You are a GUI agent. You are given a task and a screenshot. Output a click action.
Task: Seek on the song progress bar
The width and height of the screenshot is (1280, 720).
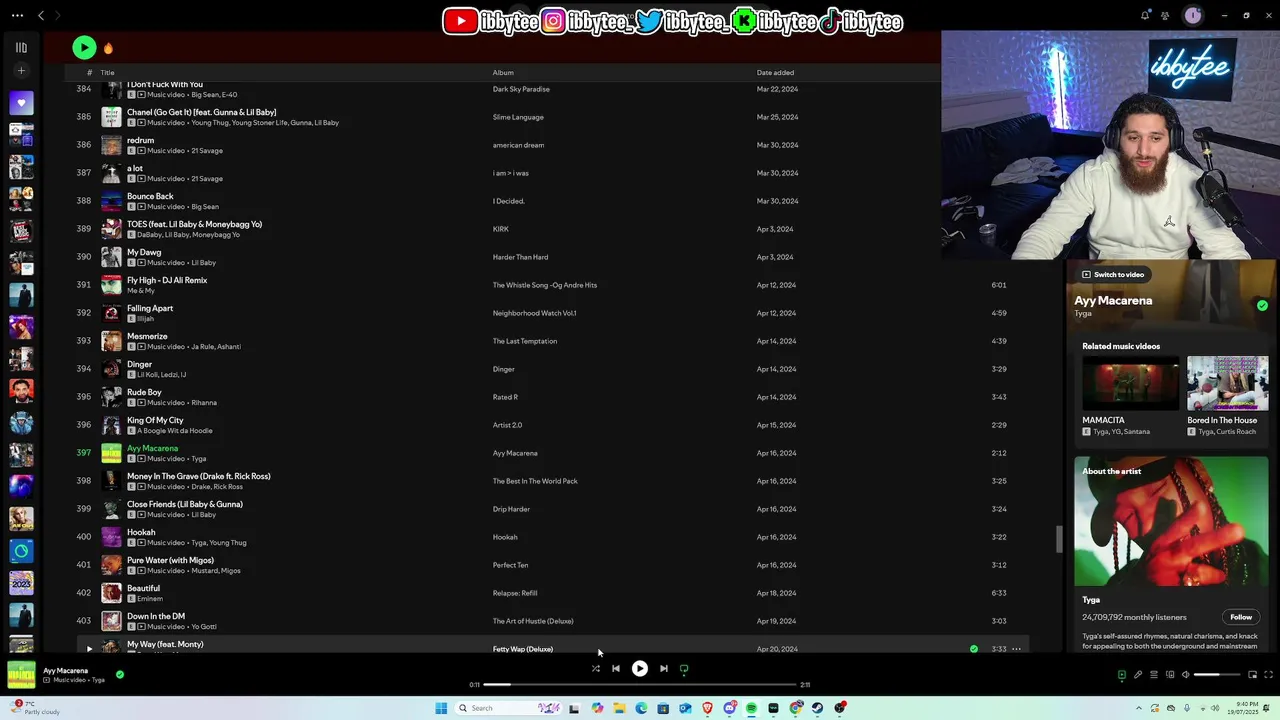(x=640, y=685)
